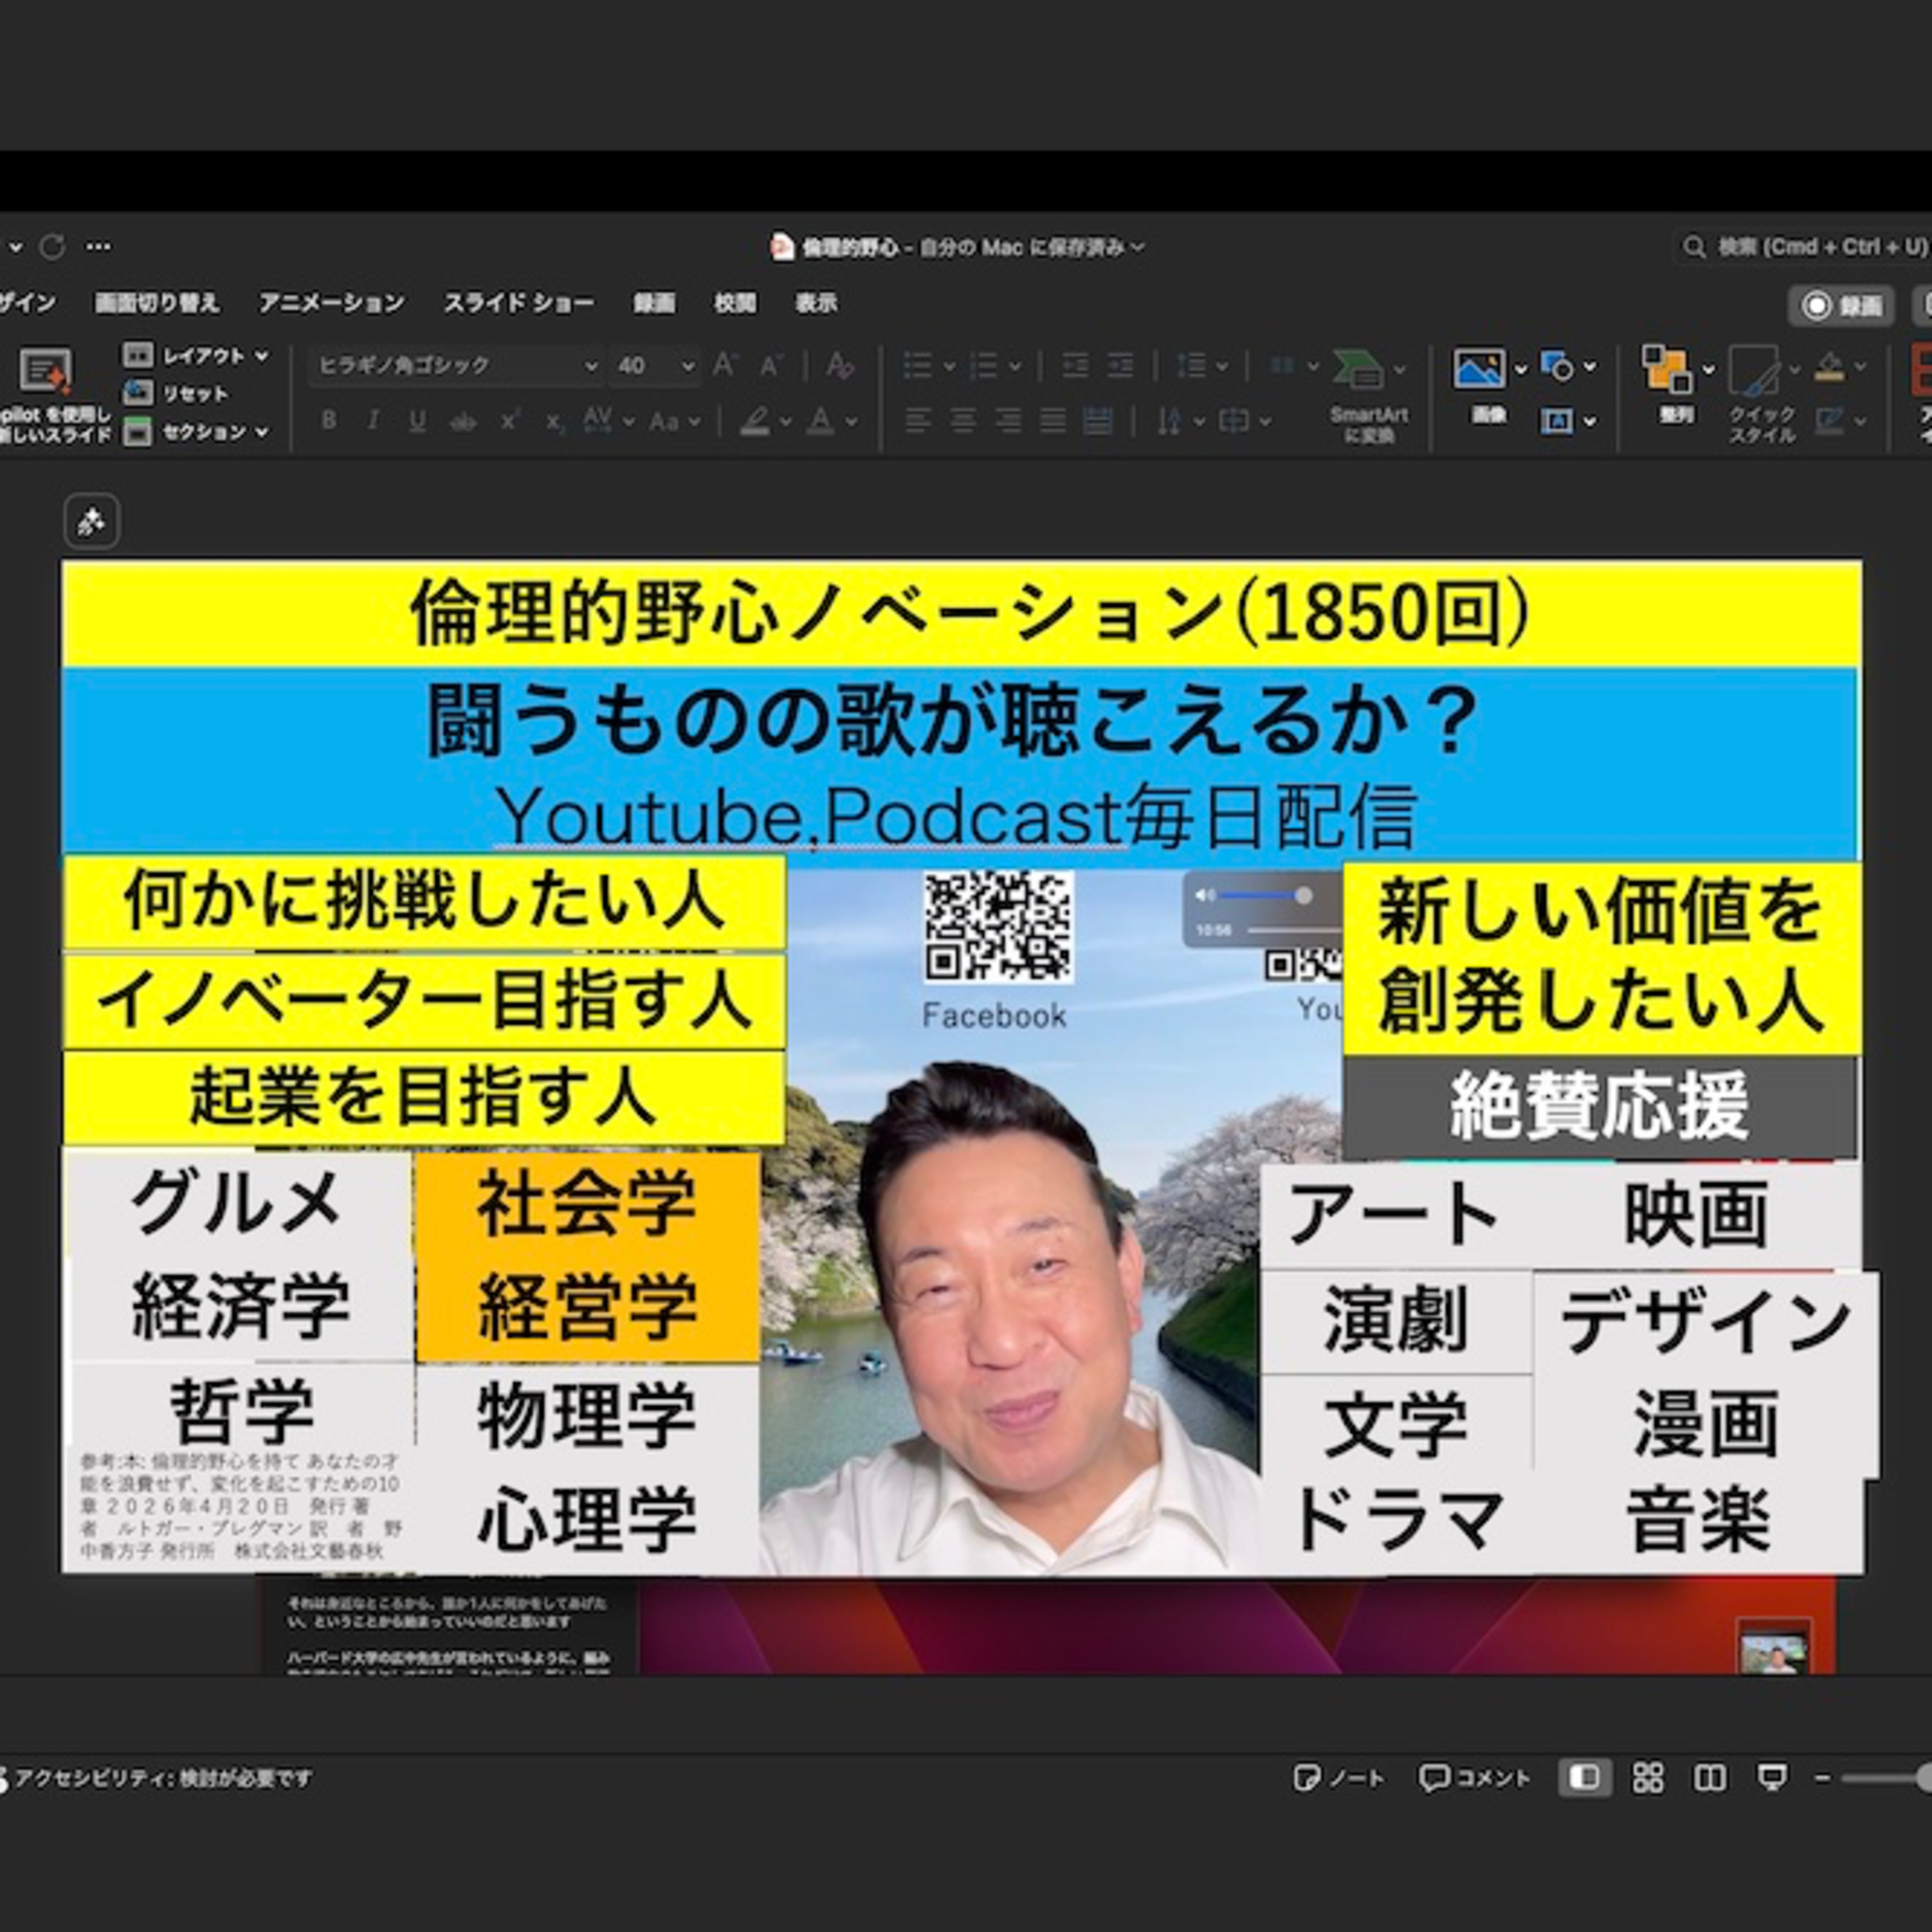Apply the numbered list
Image resolution: width=1932 pixels, height=1932 pixels.
(x=983, y=366)
